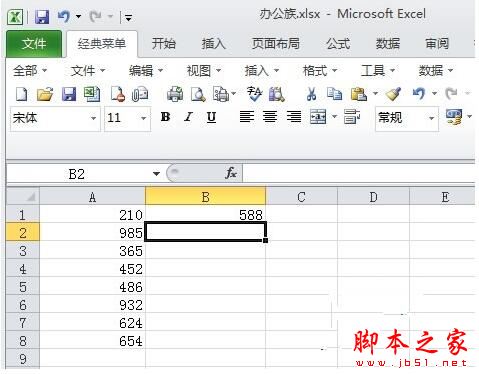
Task: Click the print preview magnifier icon
Action: tap(198, 94)
